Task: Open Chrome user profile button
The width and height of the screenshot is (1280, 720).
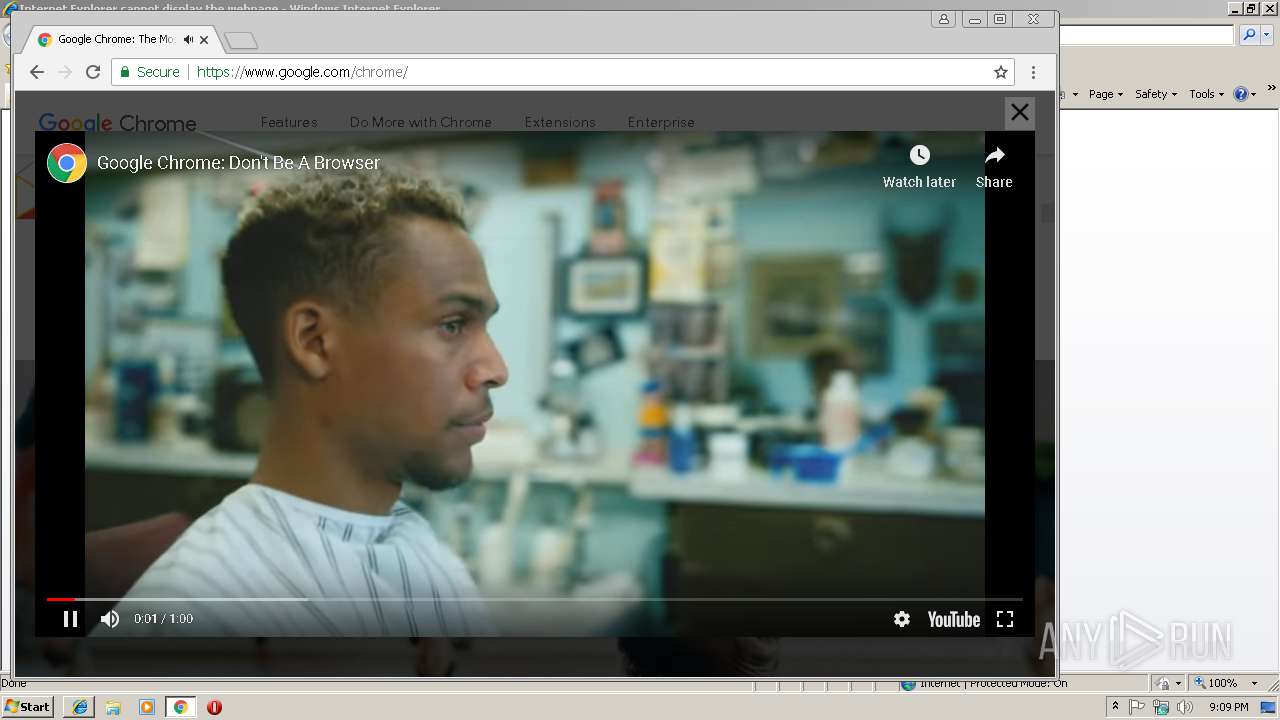Action: coord(943,19)
